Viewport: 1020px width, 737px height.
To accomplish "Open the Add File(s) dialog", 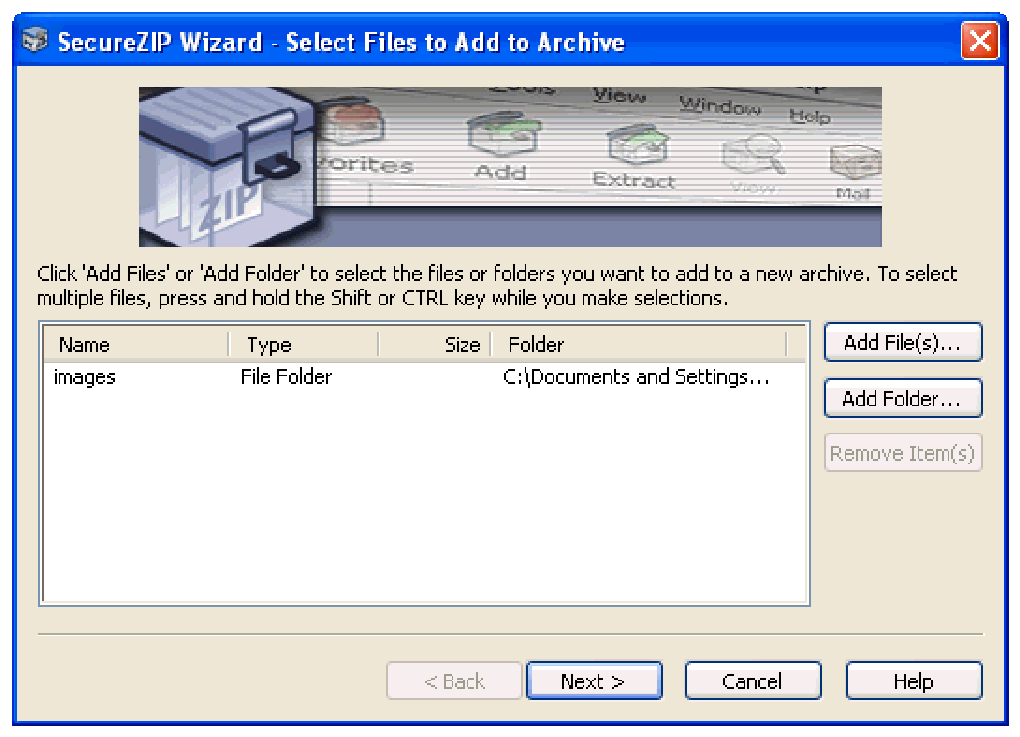I will pyautogui.click(x=902, y=342).
